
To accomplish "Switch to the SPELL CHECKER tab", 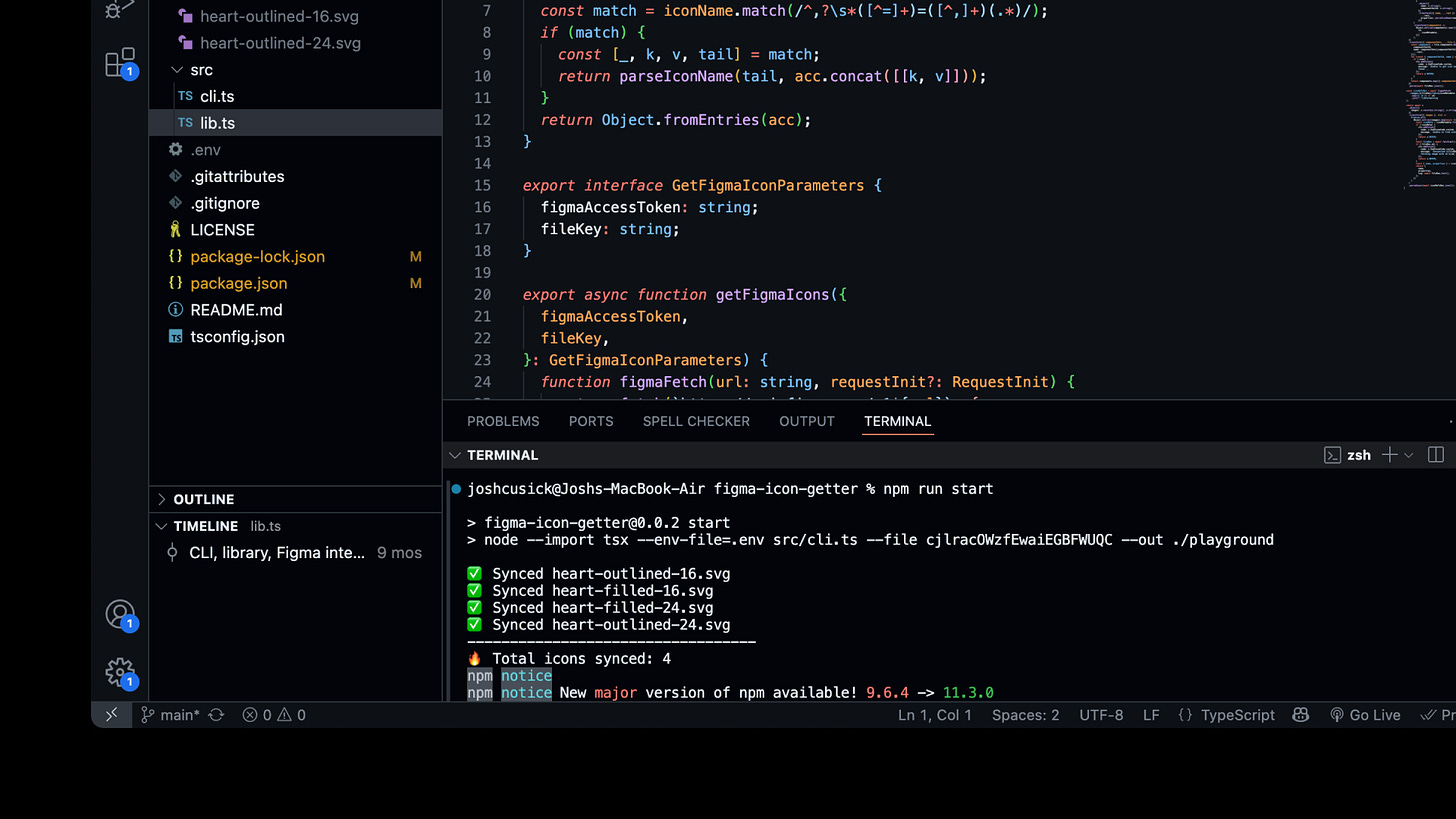I will pyautogui.click(x=696, y=421).
